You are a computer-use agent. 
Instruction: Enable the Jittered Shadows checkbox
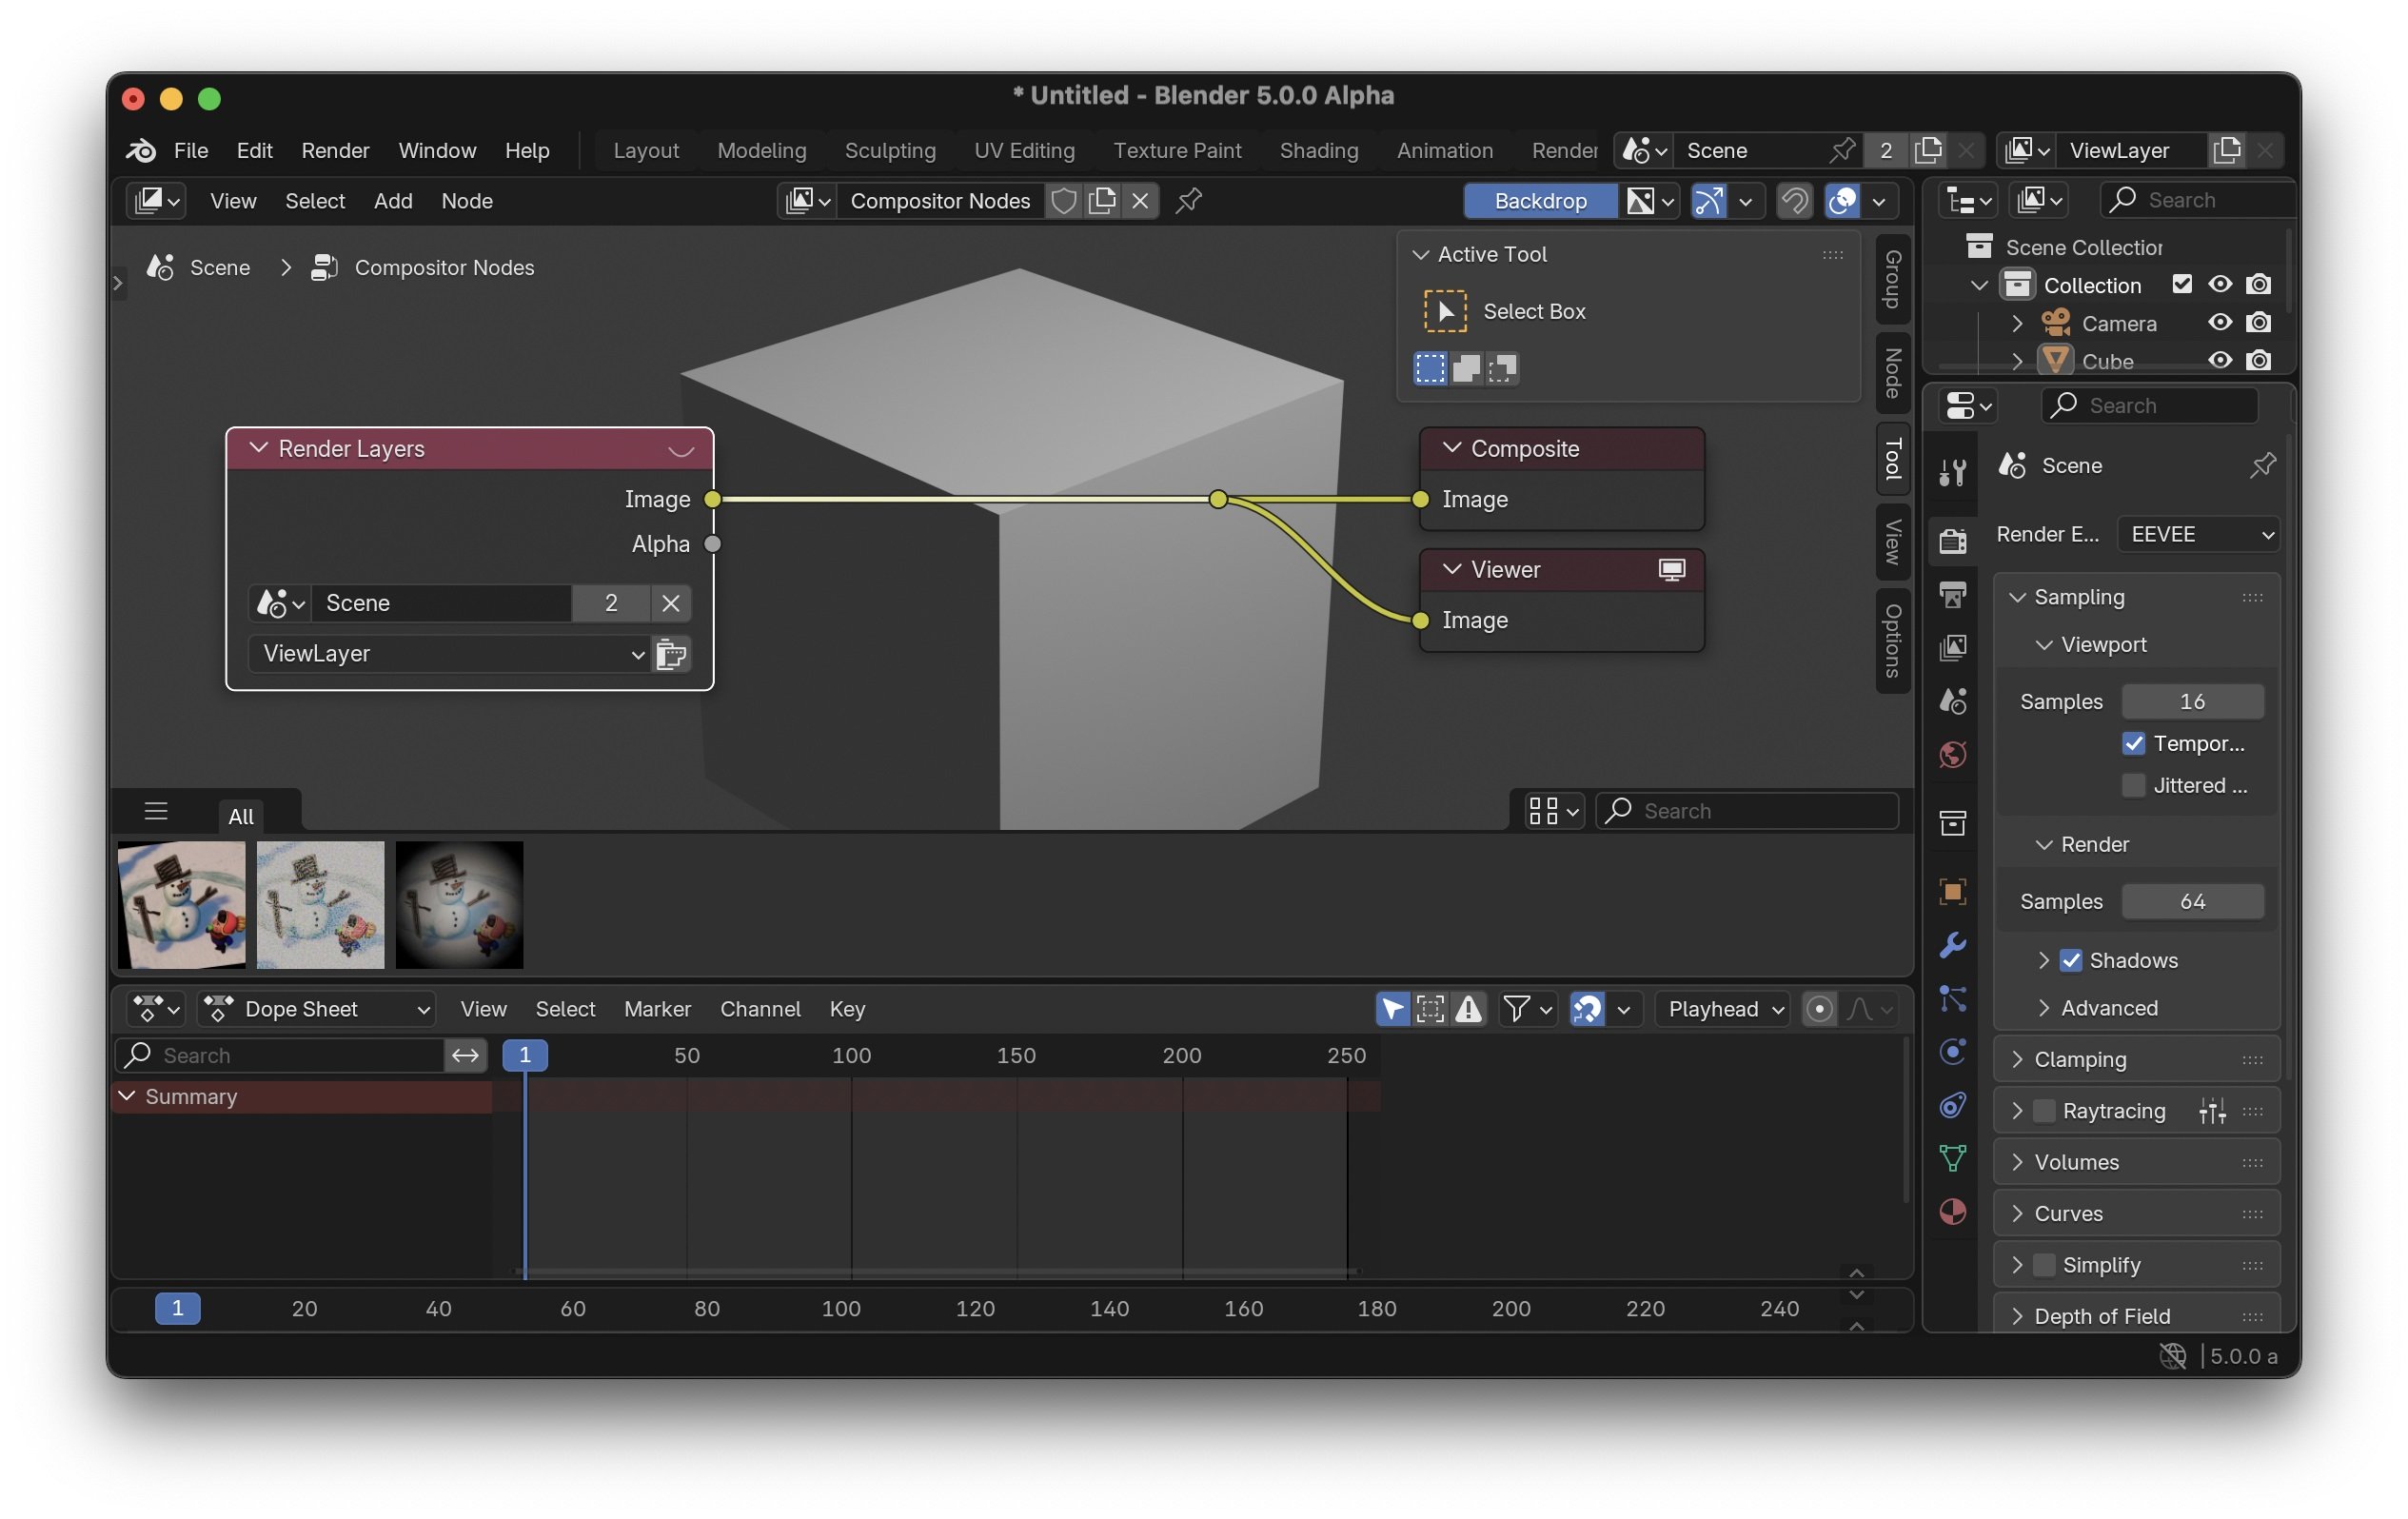[2133, 786]
